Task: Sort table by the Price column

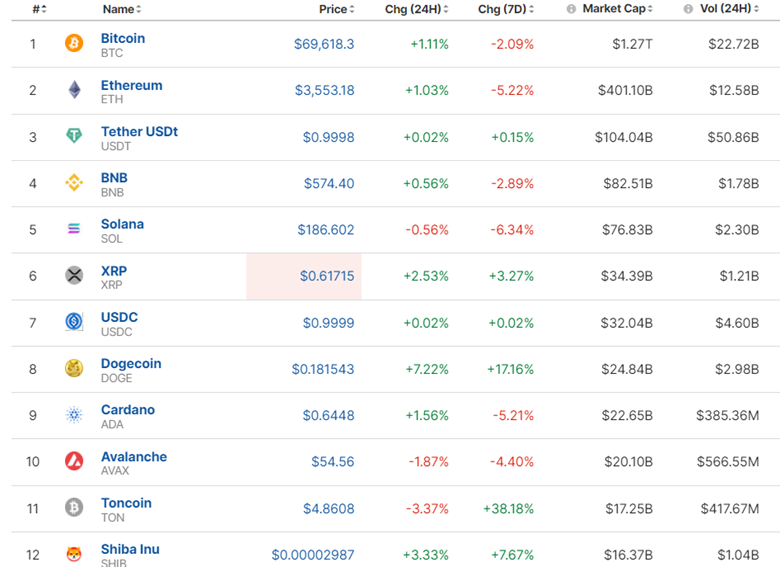Action: click(337, 9)
